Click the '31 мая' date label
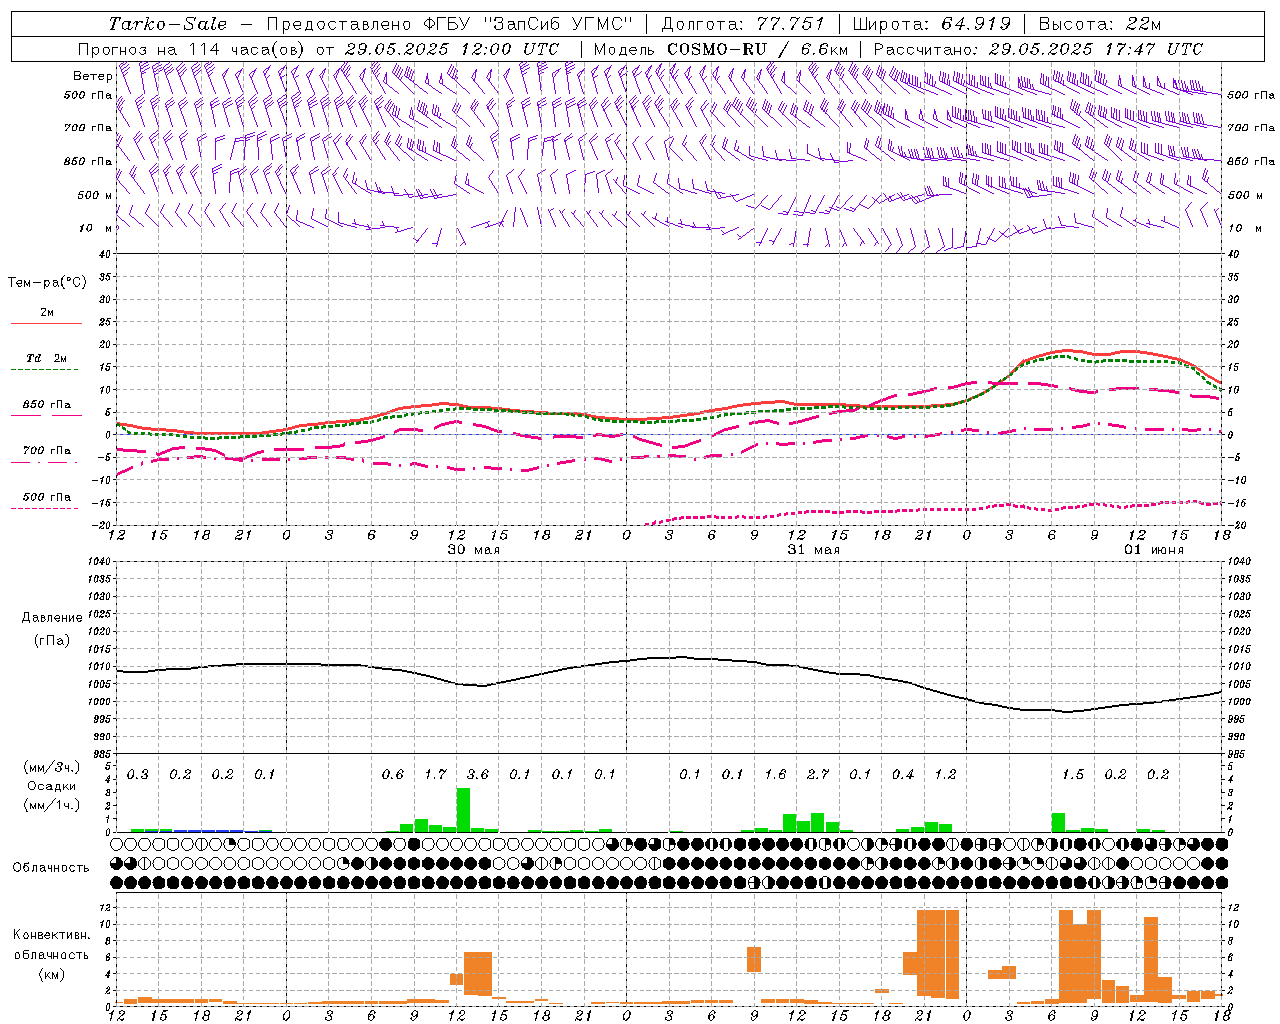Image resolution: width=1280 pixels, height=1024 pixels. 814,549
